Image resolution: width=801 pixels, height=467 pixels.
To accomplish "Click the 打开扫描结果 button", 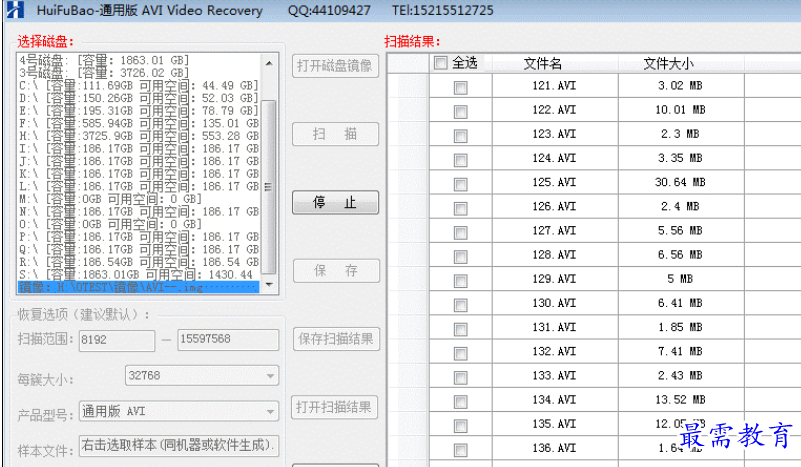I will (x=335, y=407).
